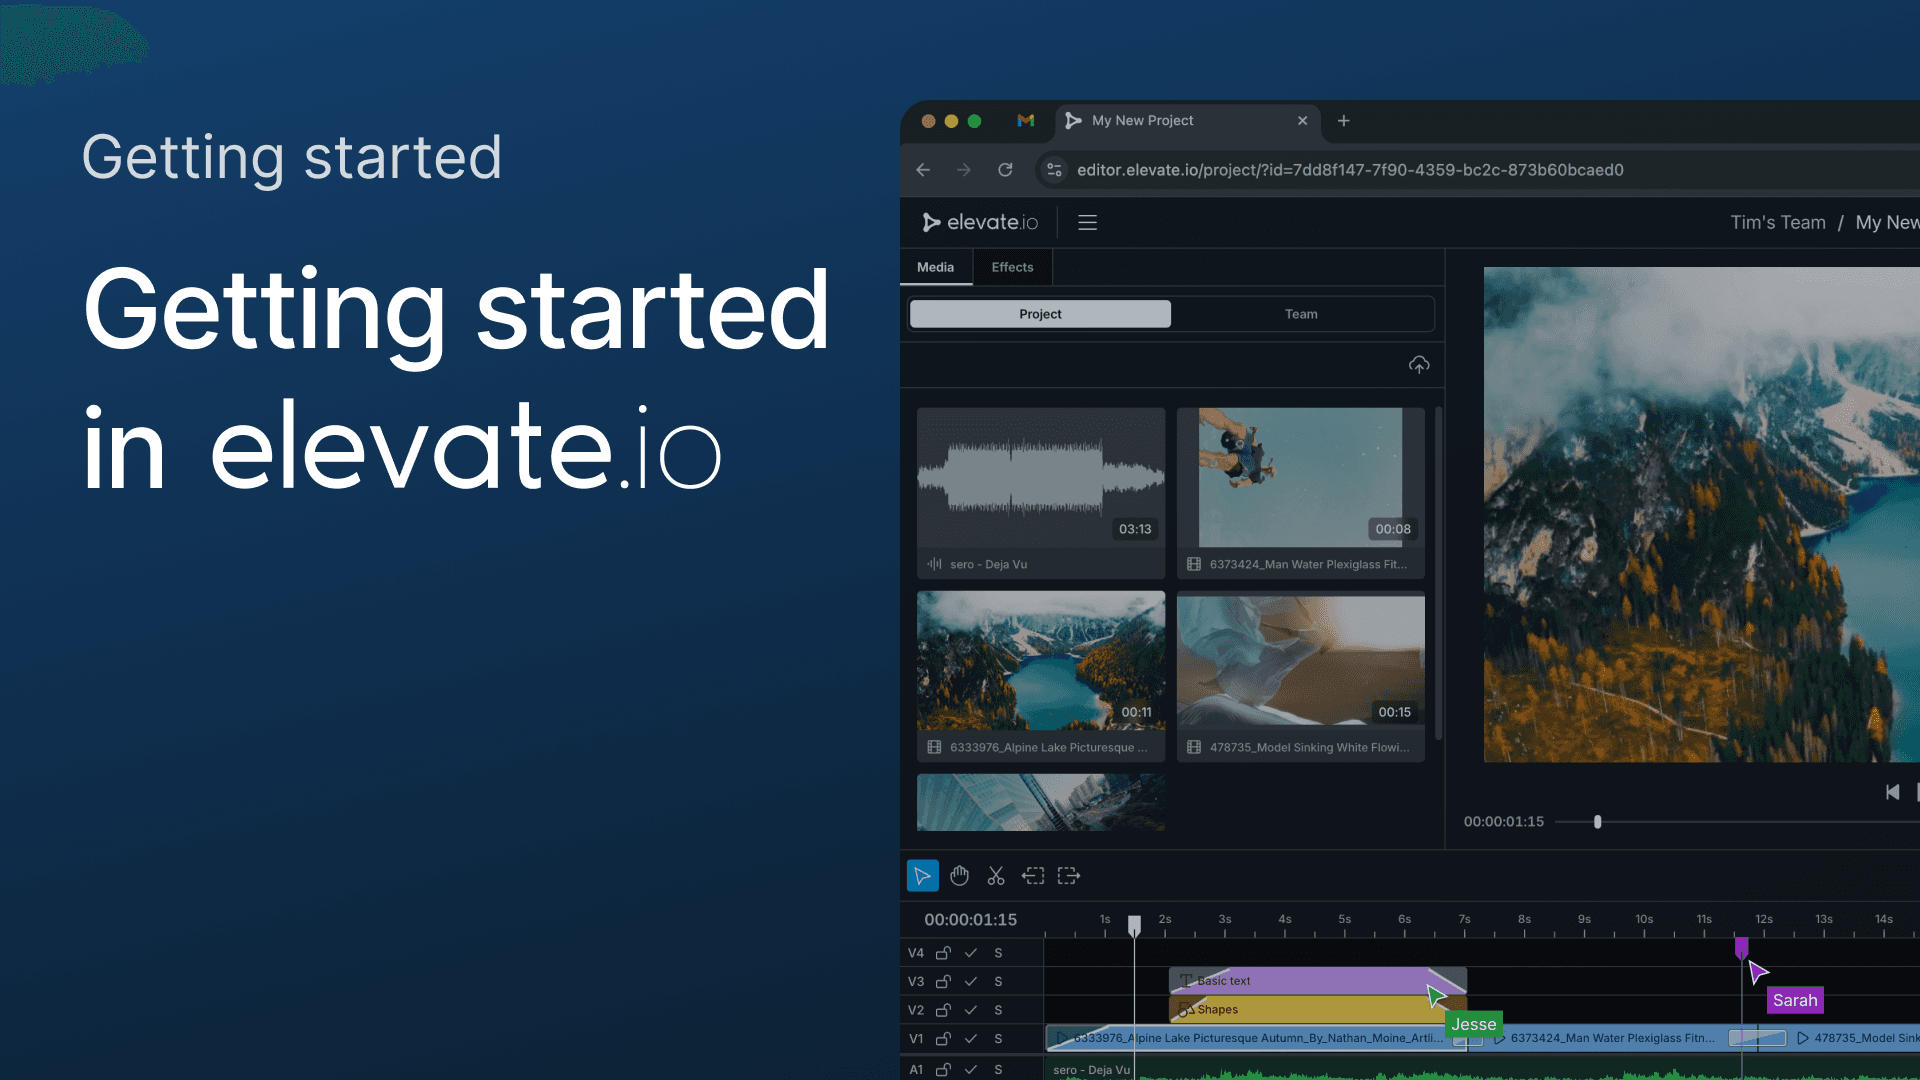Click the 03:13 duration badge on audio

pos(1135,529)
